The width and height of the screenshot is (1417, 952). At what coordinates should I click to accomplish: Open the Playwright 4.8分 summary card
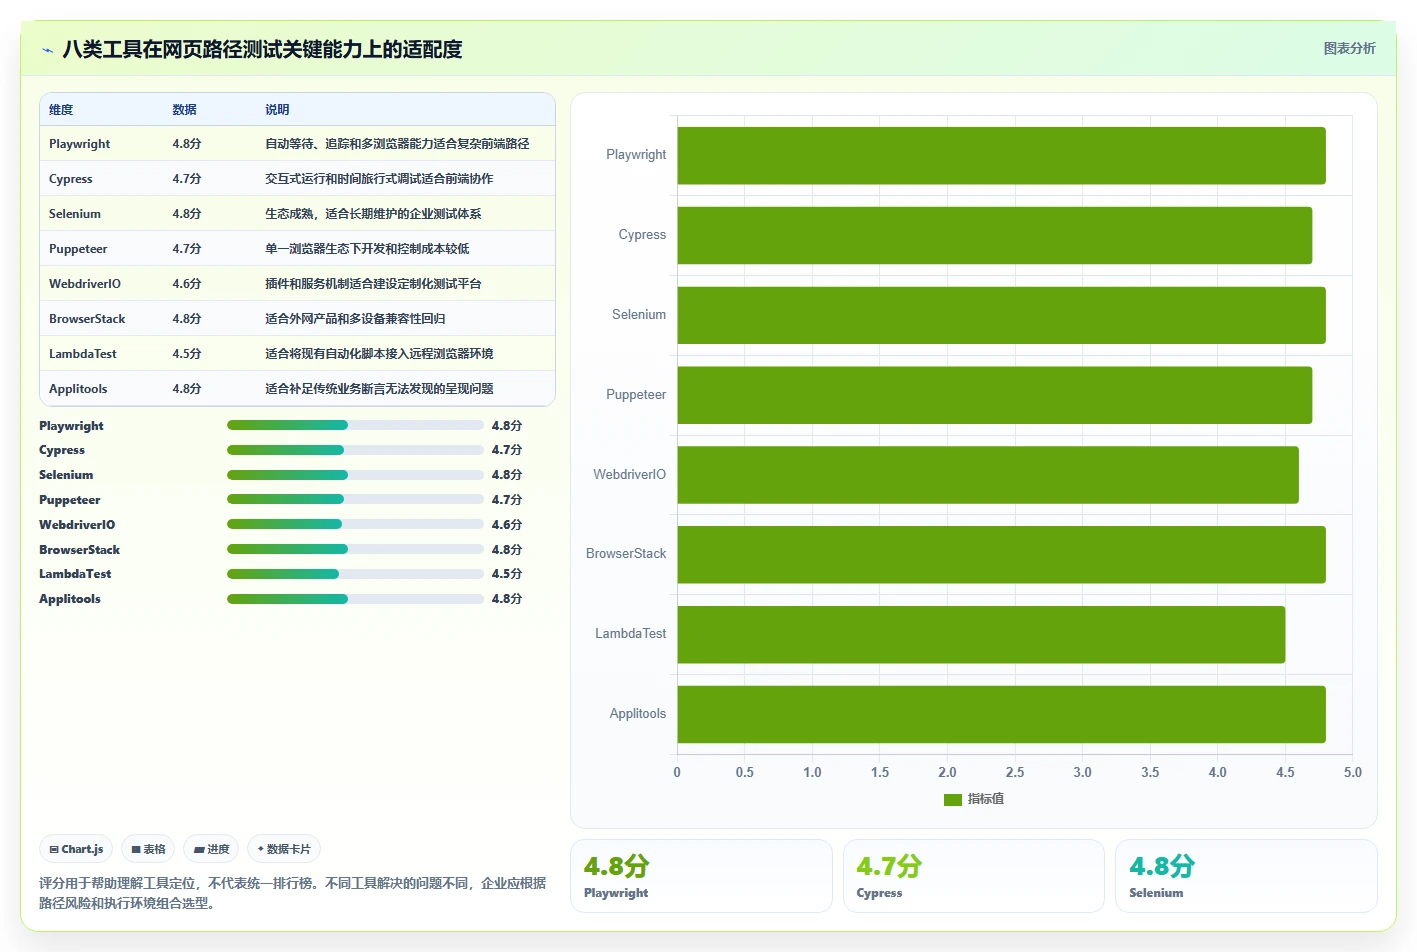point(701,876)
